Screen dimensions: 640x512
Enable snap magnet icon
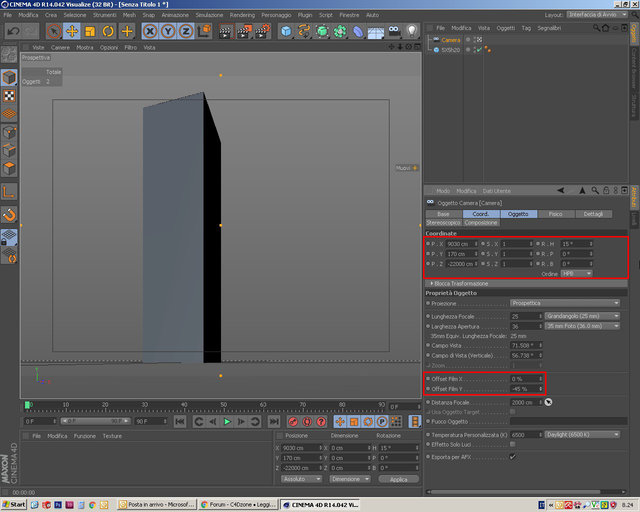point(9,214)
